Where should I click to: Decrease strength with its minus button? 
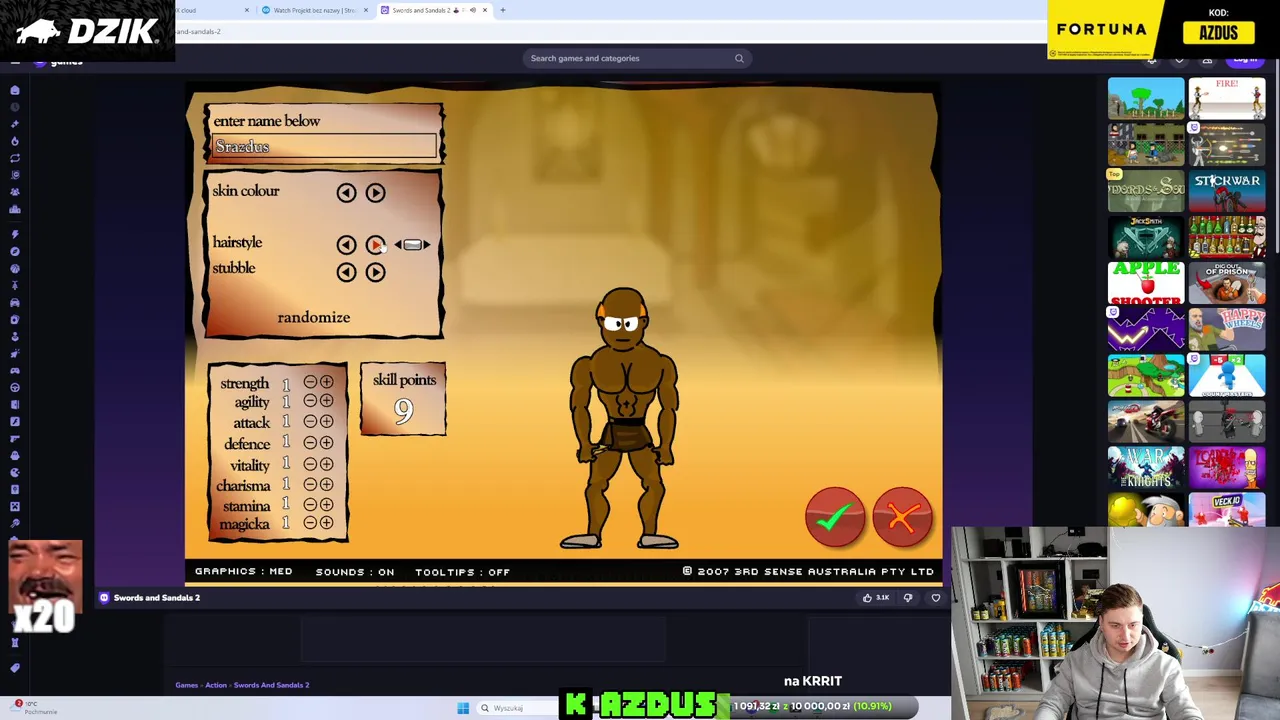pos(311,382)
